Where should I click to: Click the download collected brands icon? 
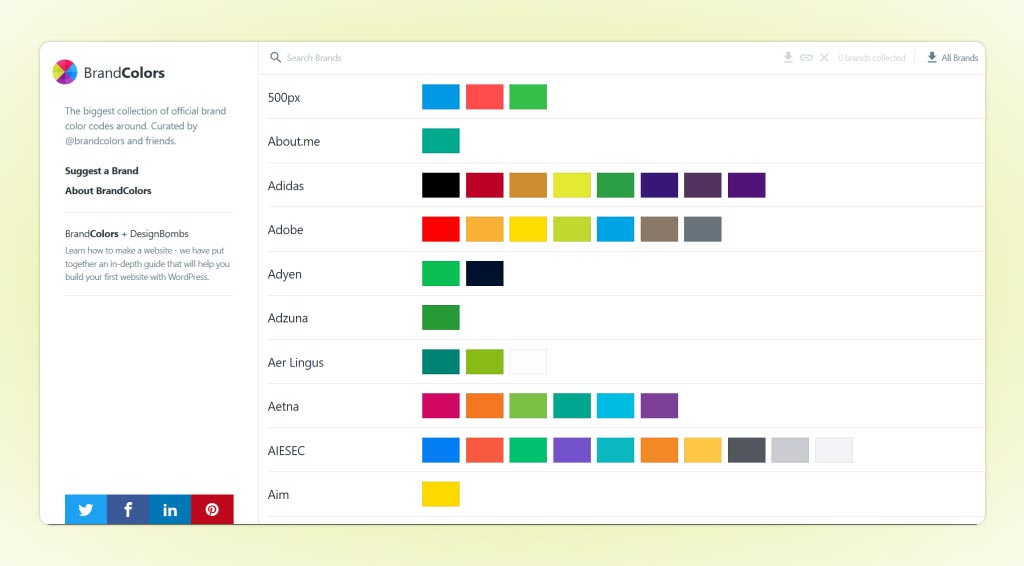(788, 57)
